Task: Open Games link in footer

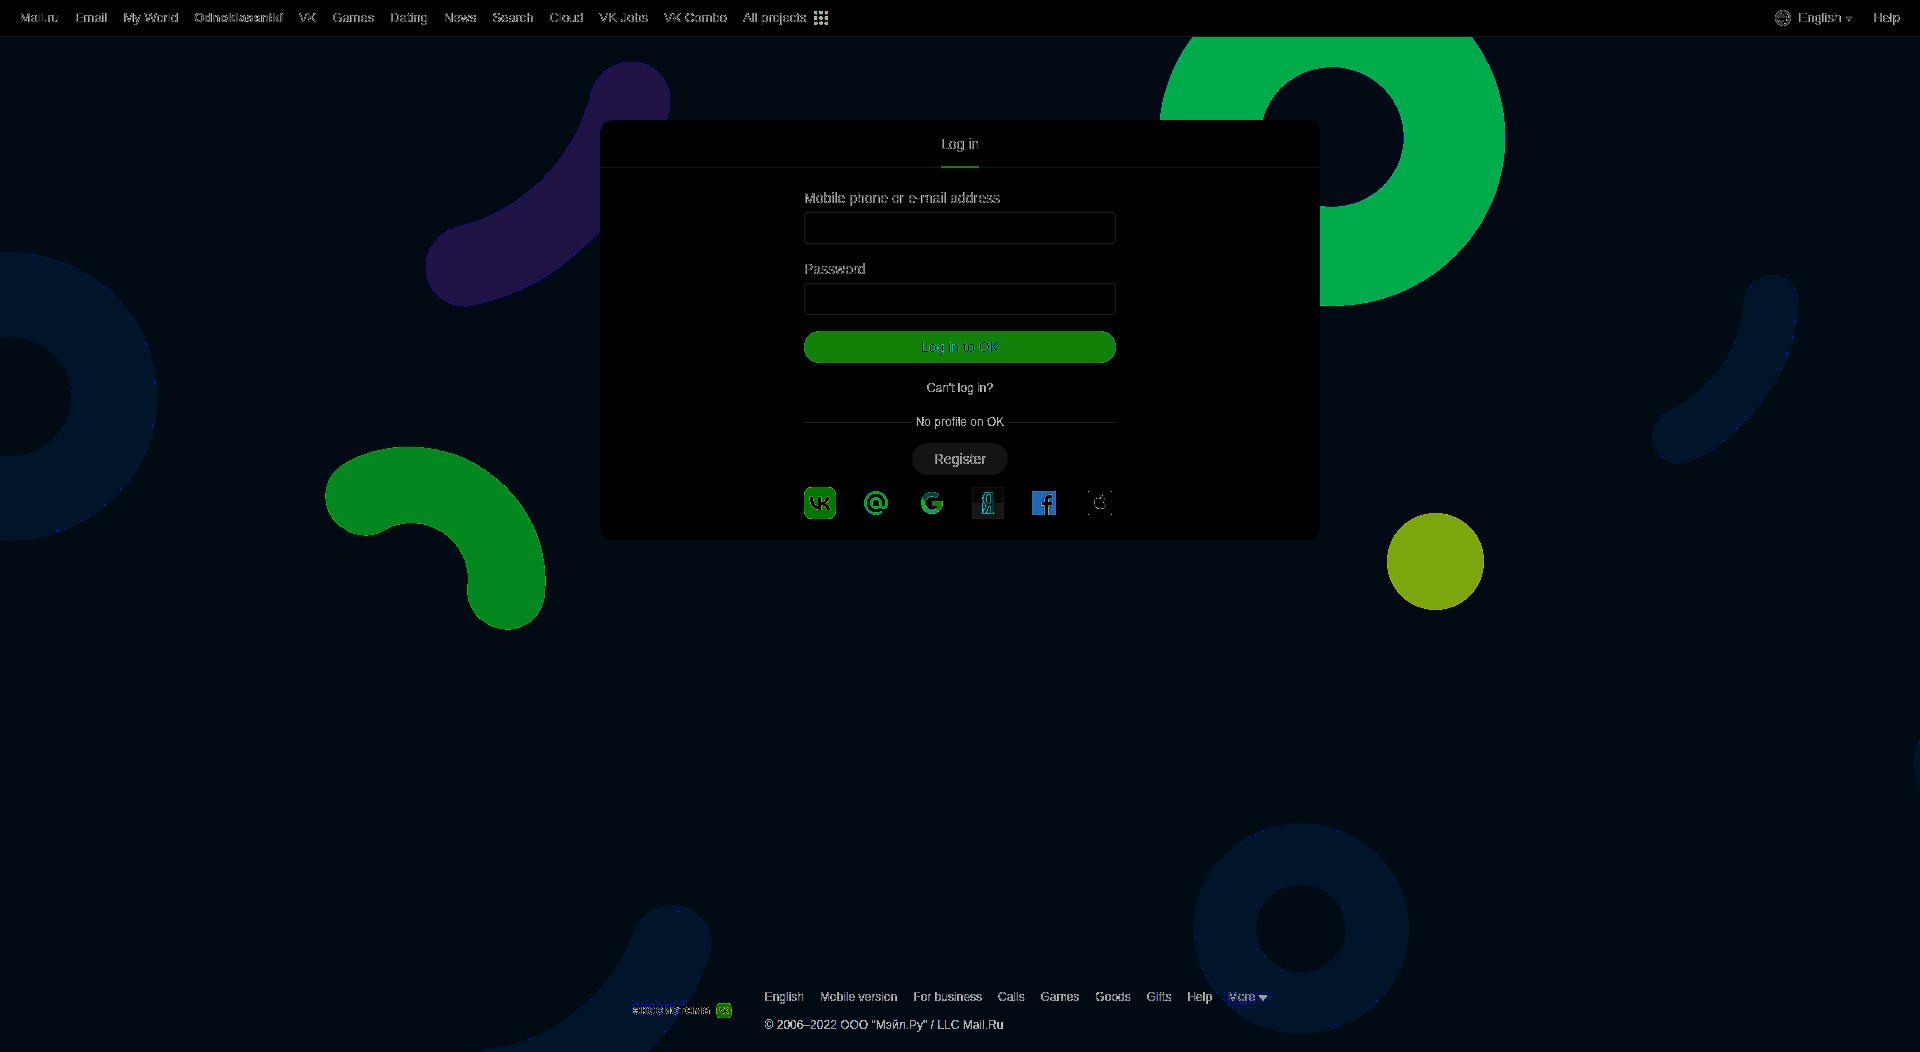Action: tap(1060, 997)
